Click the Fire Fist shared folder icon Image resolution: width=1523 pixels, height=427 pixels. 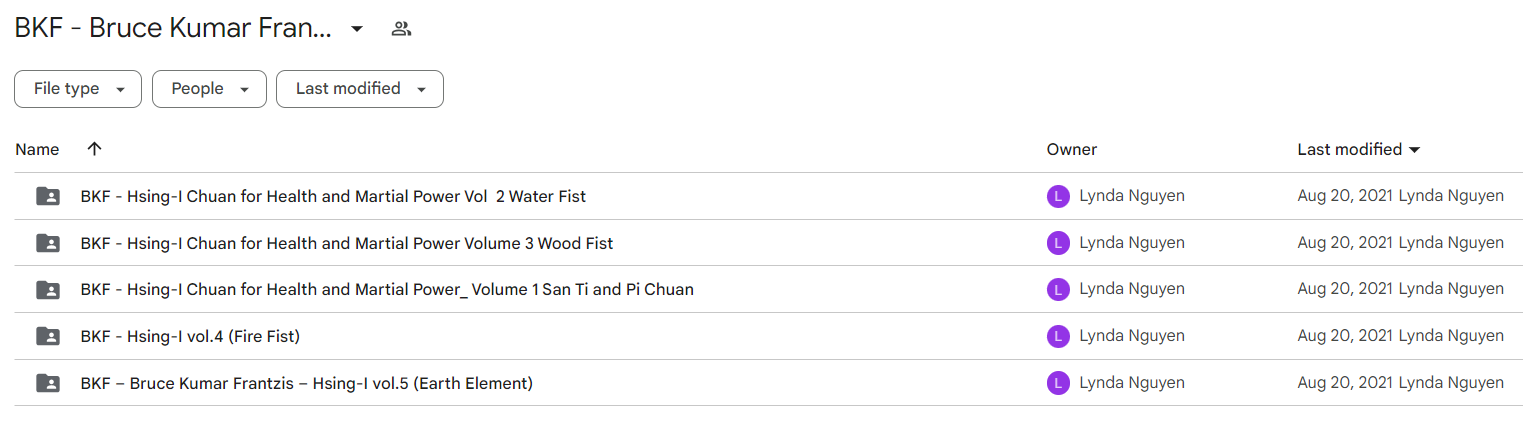[48, 336]
